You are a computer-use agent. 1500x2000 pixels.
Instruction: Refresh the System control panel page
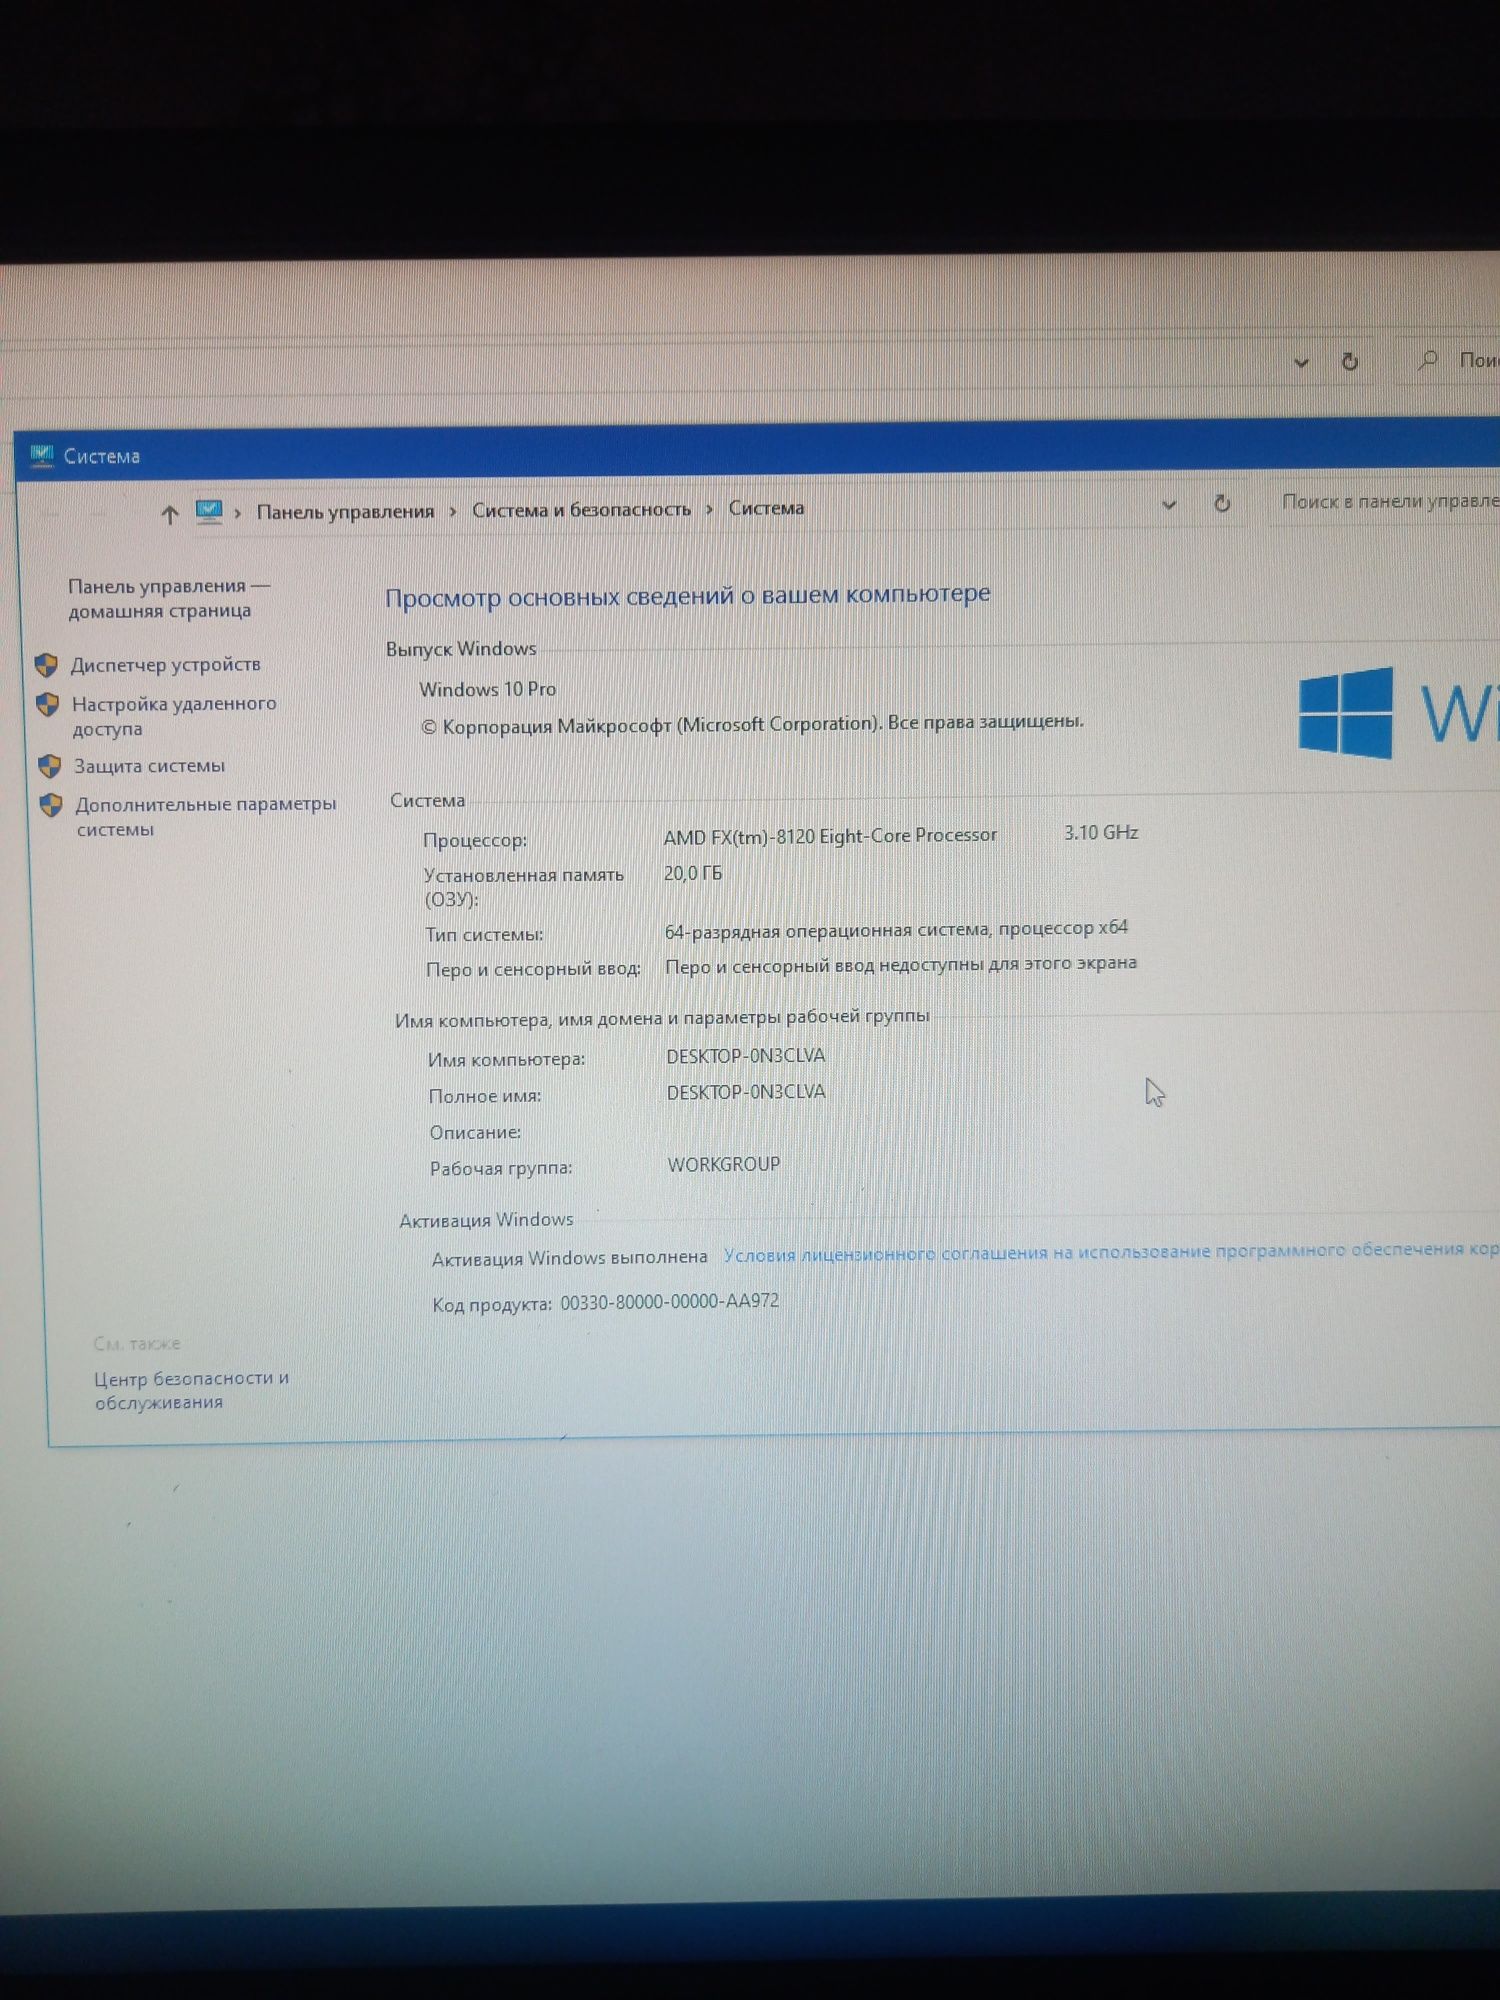tap(1221, 503)
